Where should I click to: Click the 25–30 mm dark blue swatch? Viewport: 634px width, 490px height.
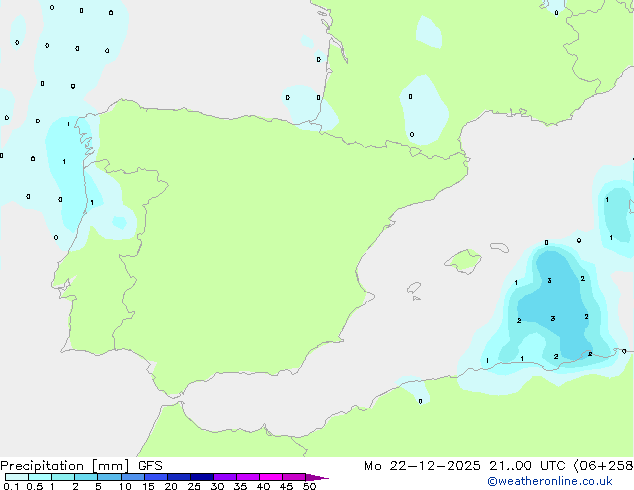(202, 477)
